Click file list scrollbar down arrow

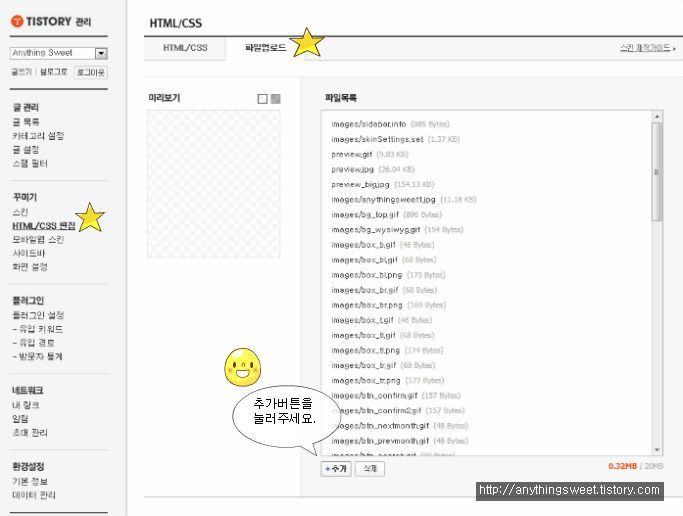click(x=657, y=450)
